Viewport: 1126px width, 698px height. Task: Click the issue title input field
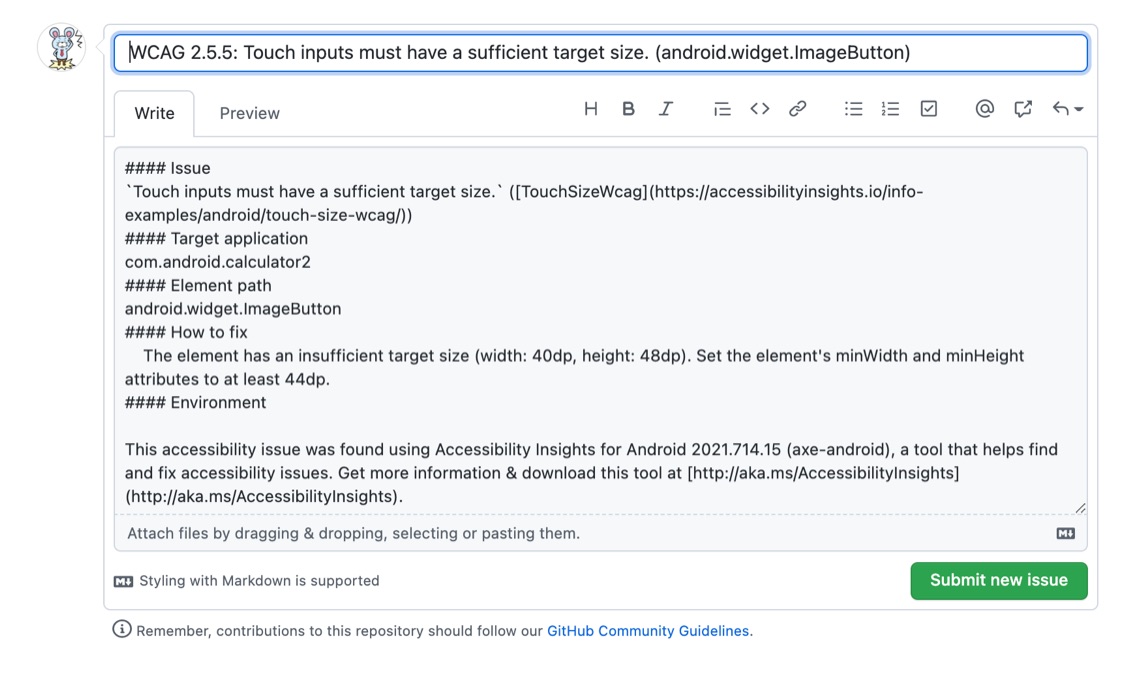[x=600, y=53]
